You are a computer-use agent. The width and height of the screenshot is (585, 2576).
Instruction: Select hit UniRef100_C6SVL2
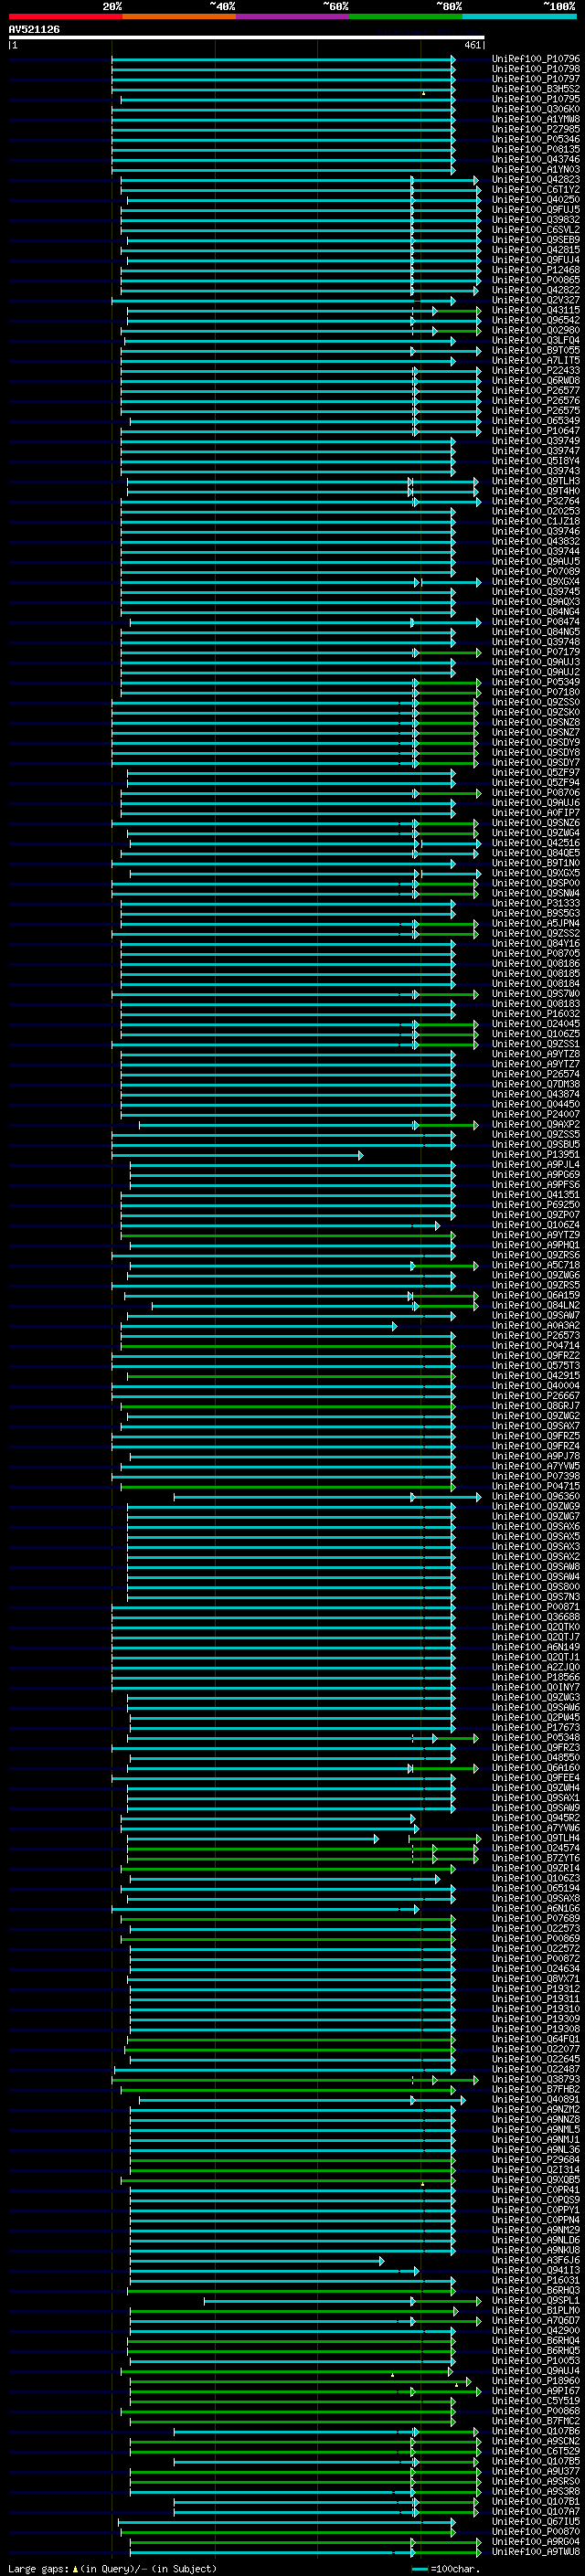point(536,230)
